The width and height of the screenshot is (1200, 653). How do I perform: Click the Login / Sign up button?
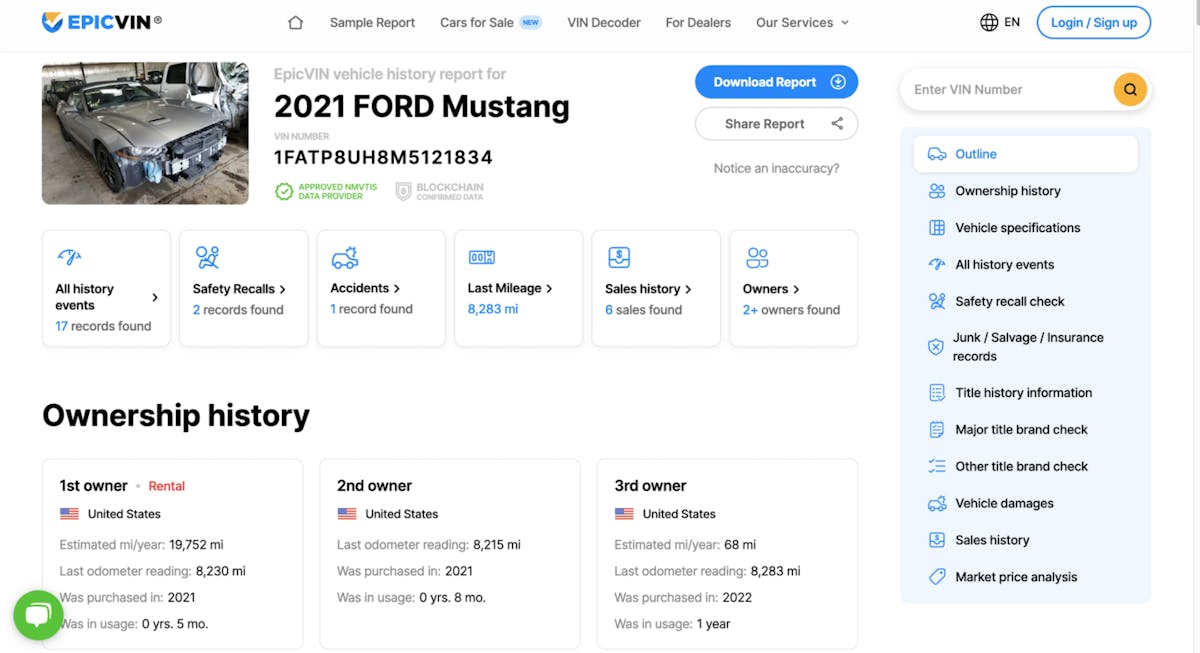click(x=1093, y=22)
